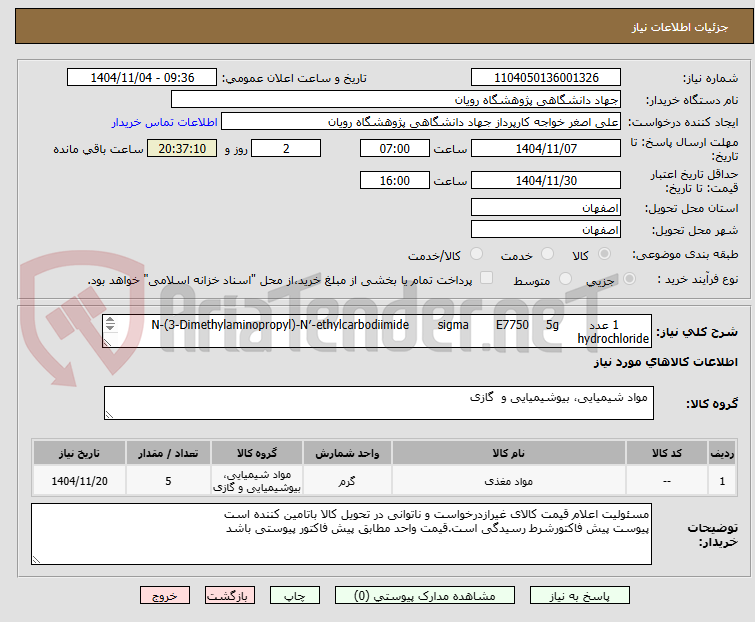This screenshot has width=755, height=622.
Task: Click the تعداد / مقدار column header
Action: pyautogui.click(x=168, y=453)
